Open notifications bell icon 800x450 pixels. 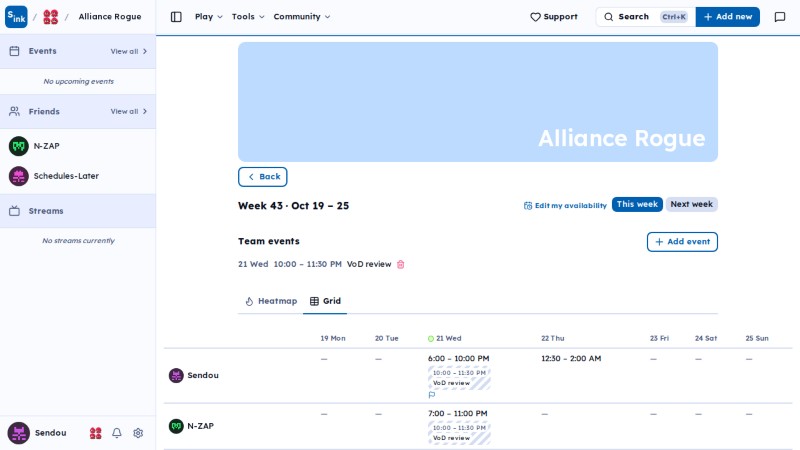117,433
